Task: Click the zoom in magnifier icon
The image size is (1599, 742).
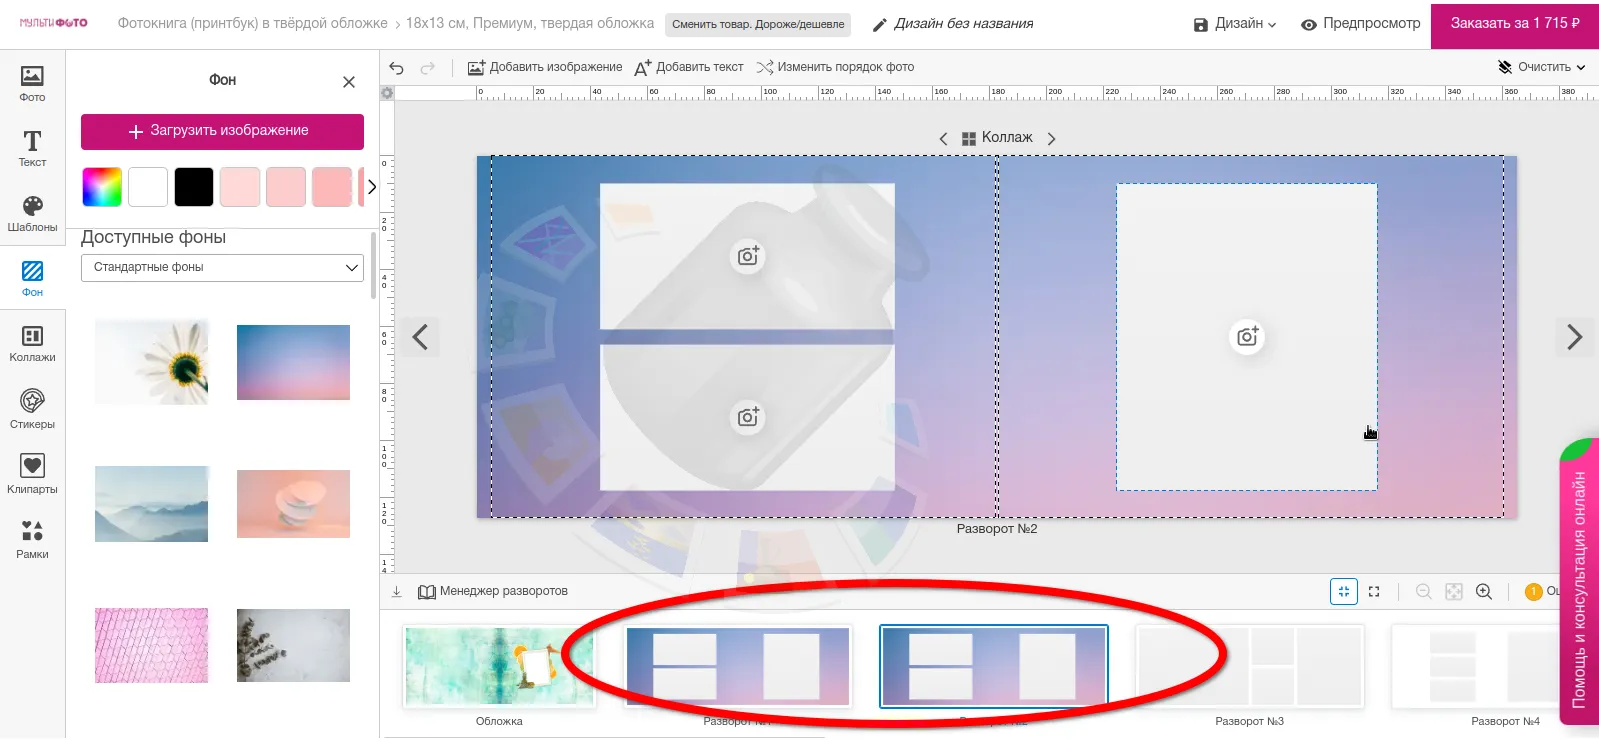Action: (x=1484, y=592)
